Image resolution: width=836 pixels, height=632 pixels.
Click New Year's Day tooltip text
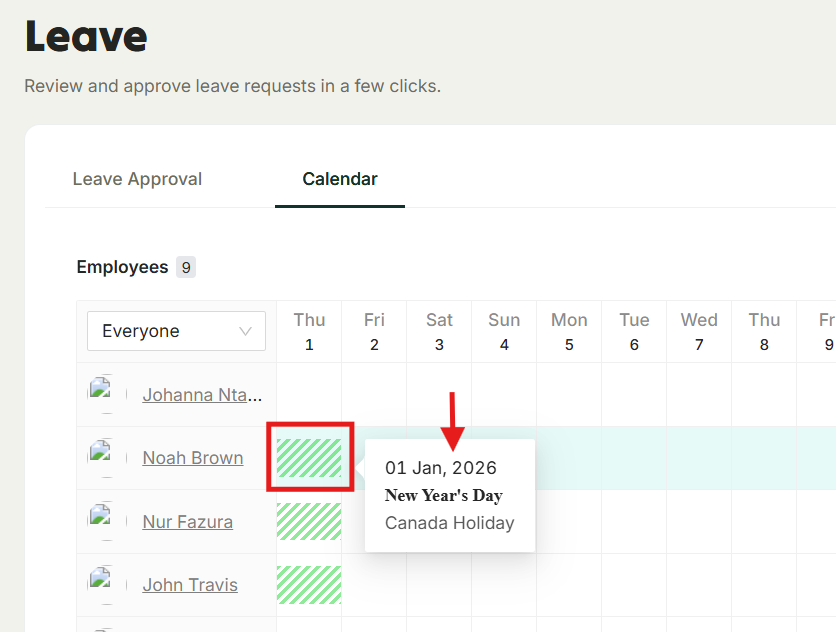[444, 495]
